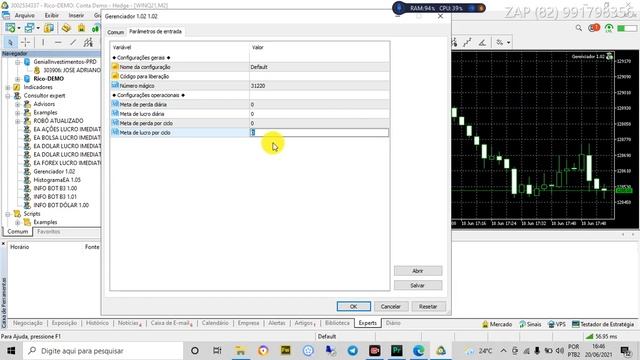Click the green signal account icon
Viewport: 640px width, 360px height.
(x=609, y=28)
